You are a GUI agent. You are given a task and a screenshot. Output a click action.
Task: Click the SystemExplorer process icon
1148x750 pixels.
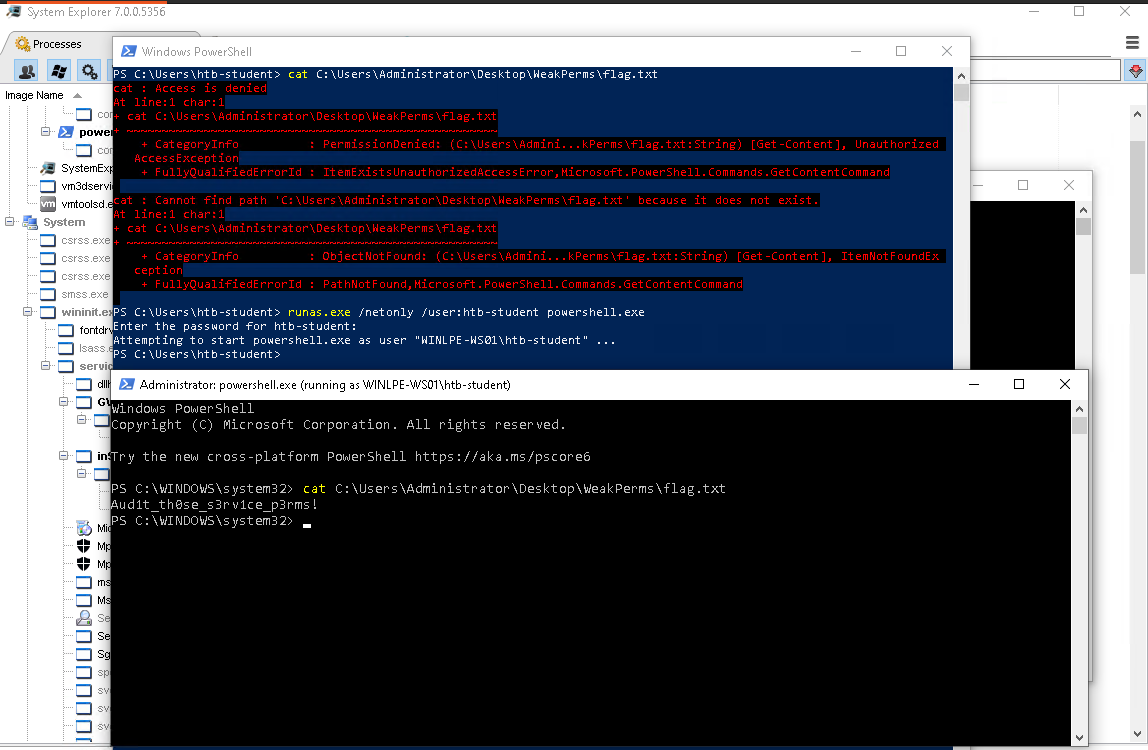click(47, 168)
